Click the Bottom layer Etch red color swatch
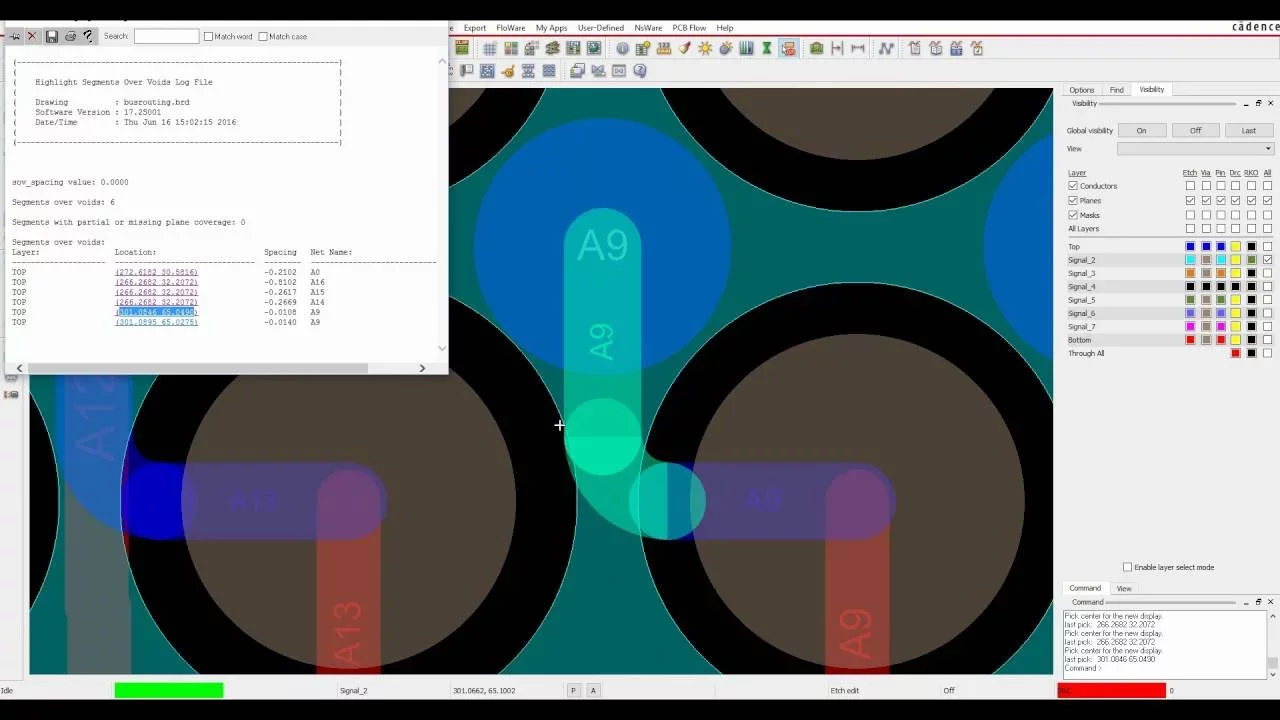Screen dimensions: 1280x720 pyautogui.click(x=1190, y=340)
